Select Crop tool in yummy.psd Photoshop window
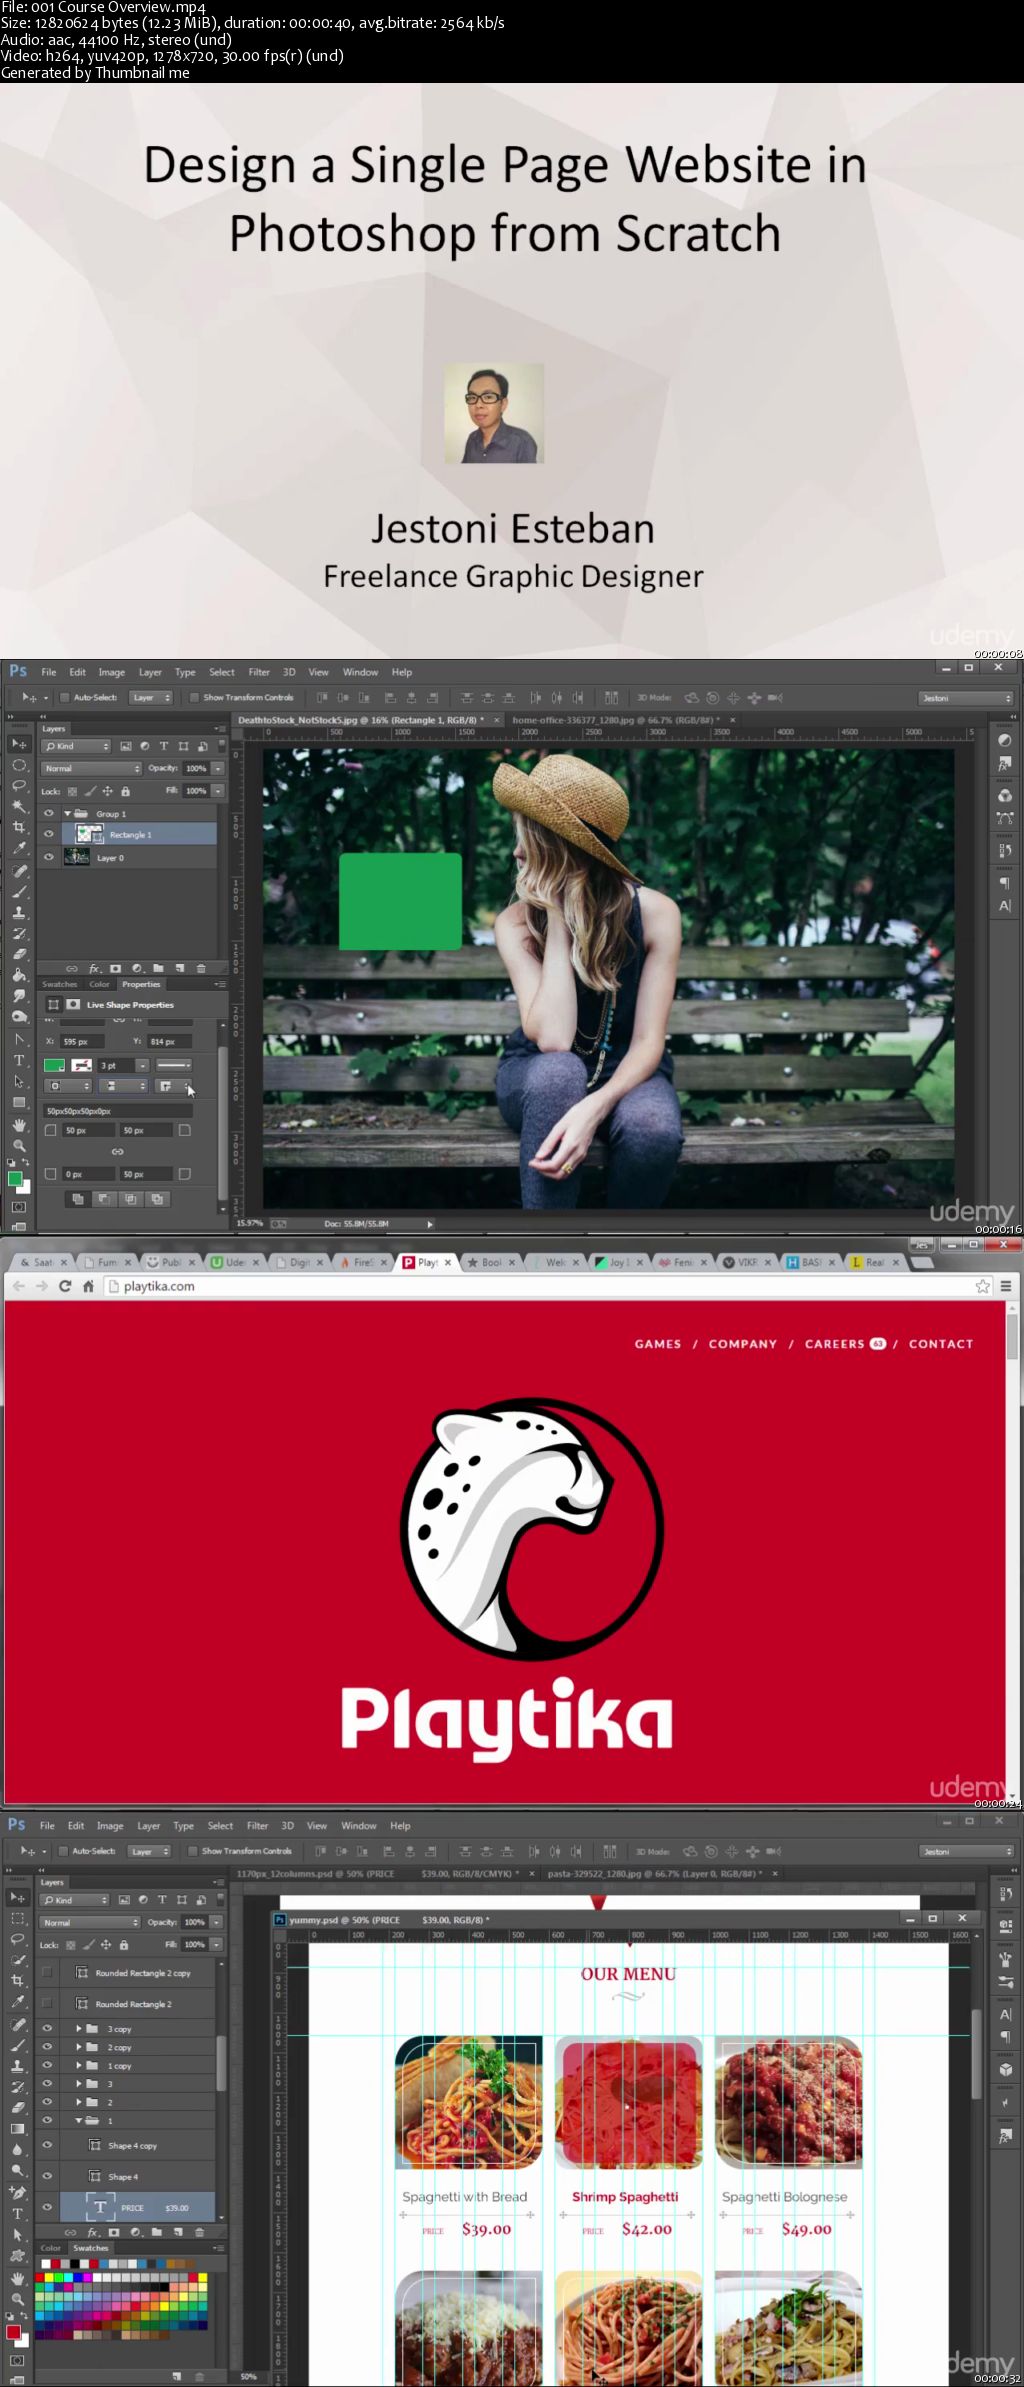Image resolution: width=1024 pixels, height=2387 pixels. [17, 1980]
